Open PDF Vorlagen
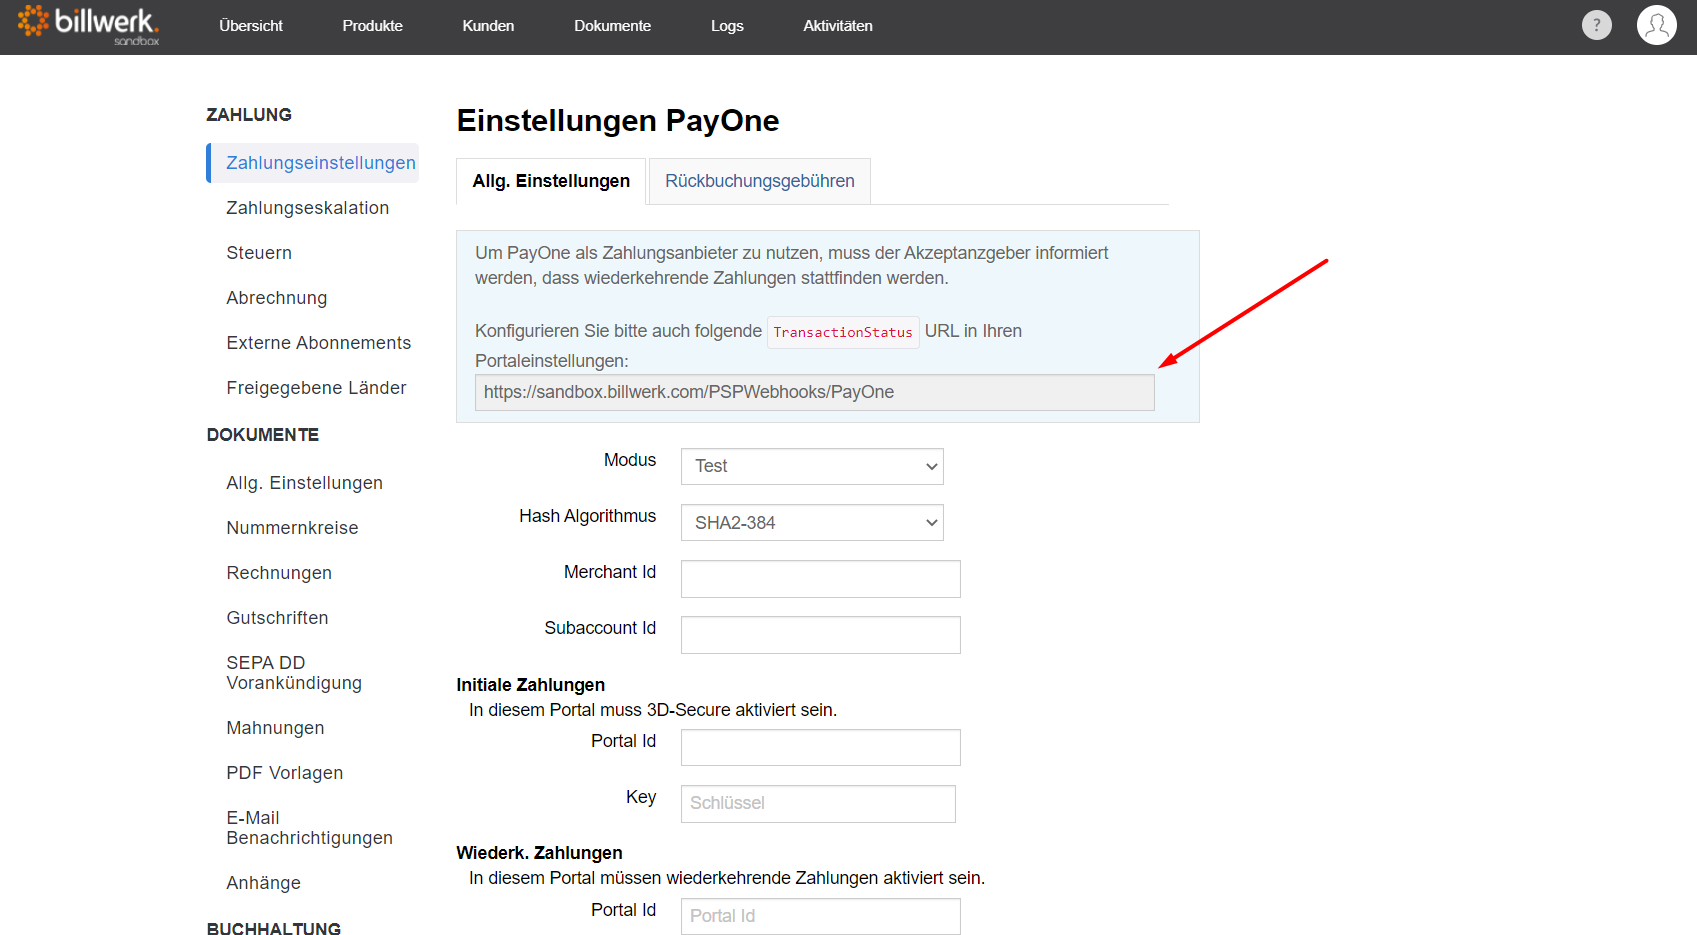Screen dimensions: 1697x935 point(284,773)
